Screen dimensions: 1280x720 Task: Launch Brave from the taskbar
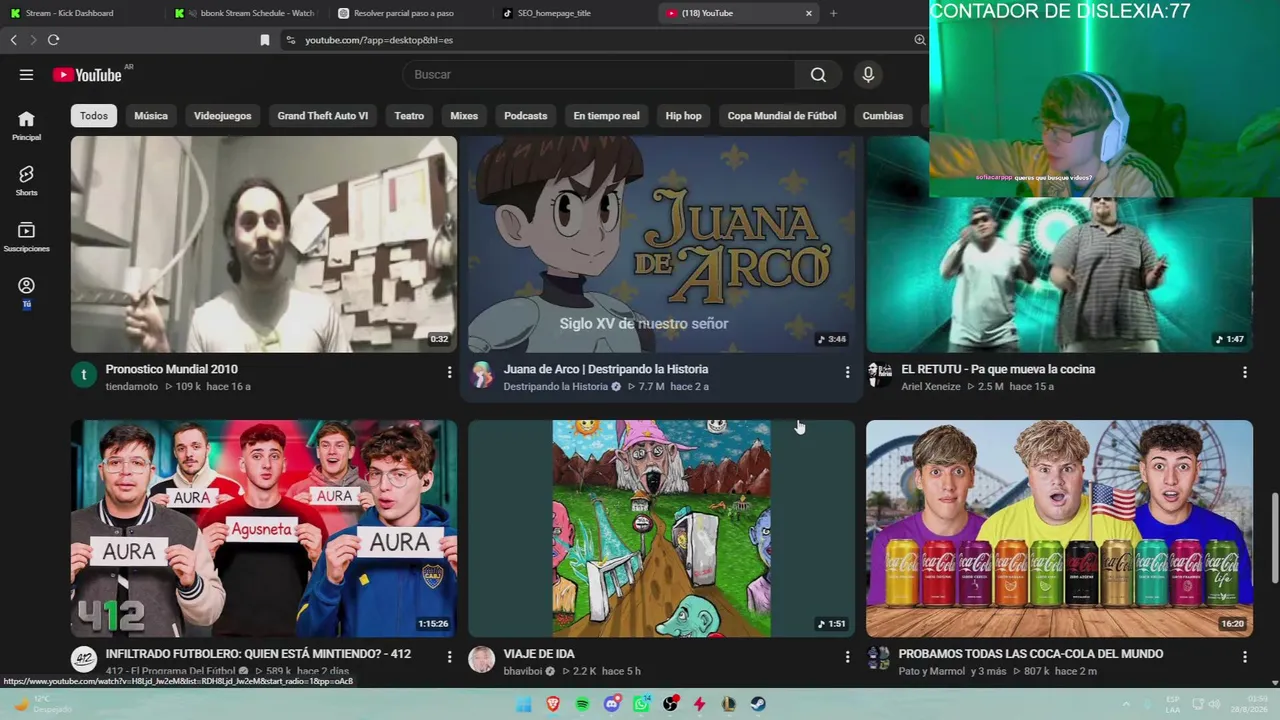point(553,704)
